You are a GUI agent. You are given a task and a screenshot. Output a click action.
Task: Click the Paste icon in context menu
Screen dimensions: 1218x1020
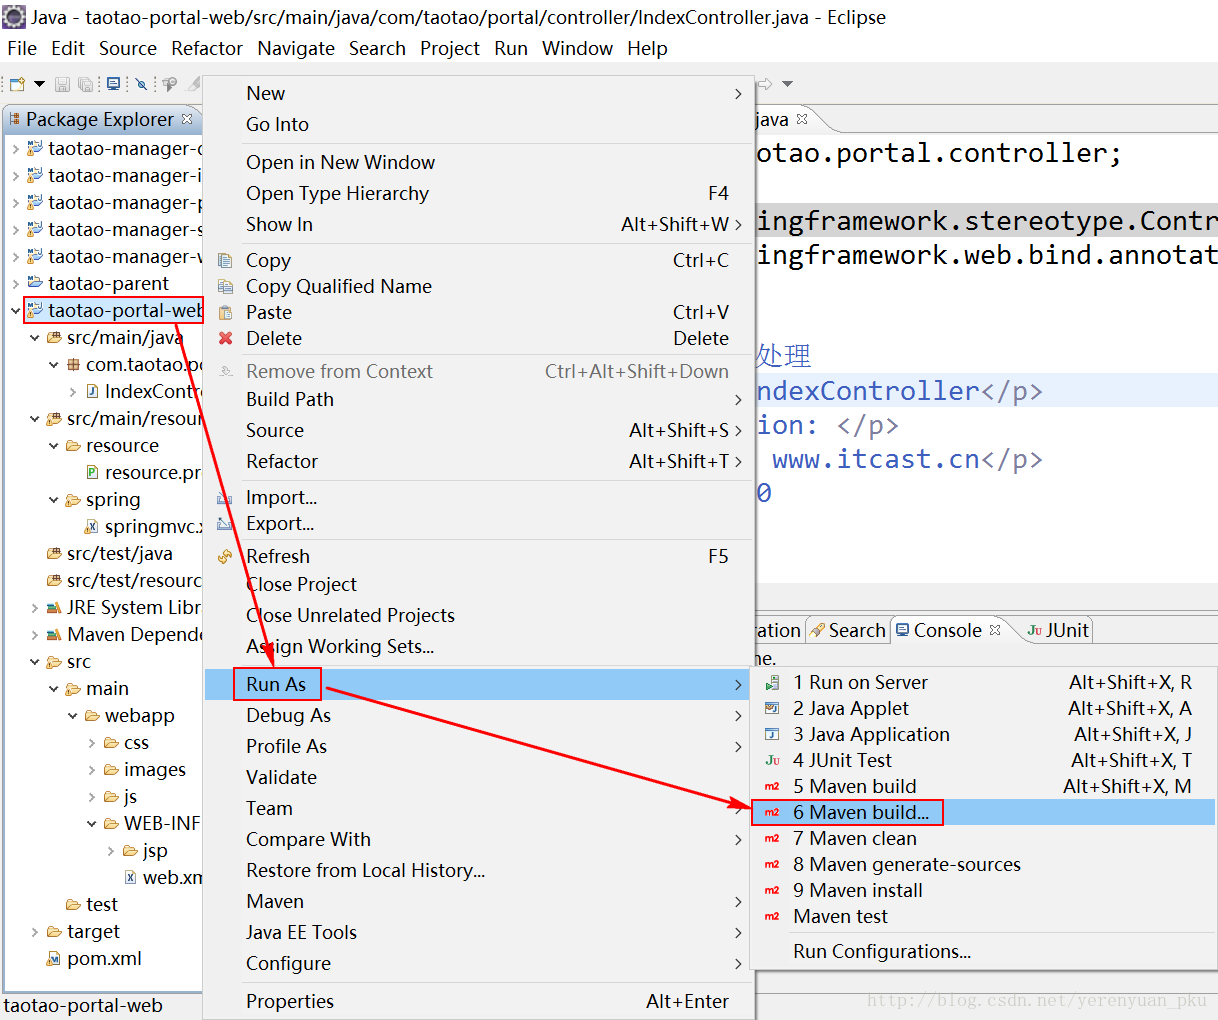coord(225,312)
